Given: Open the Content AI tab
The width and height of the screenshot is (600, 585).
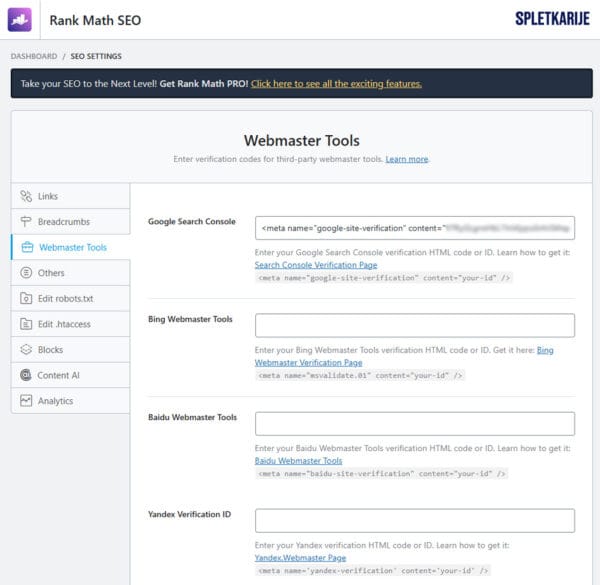Looking at the screenshot, I should point(71,375).
